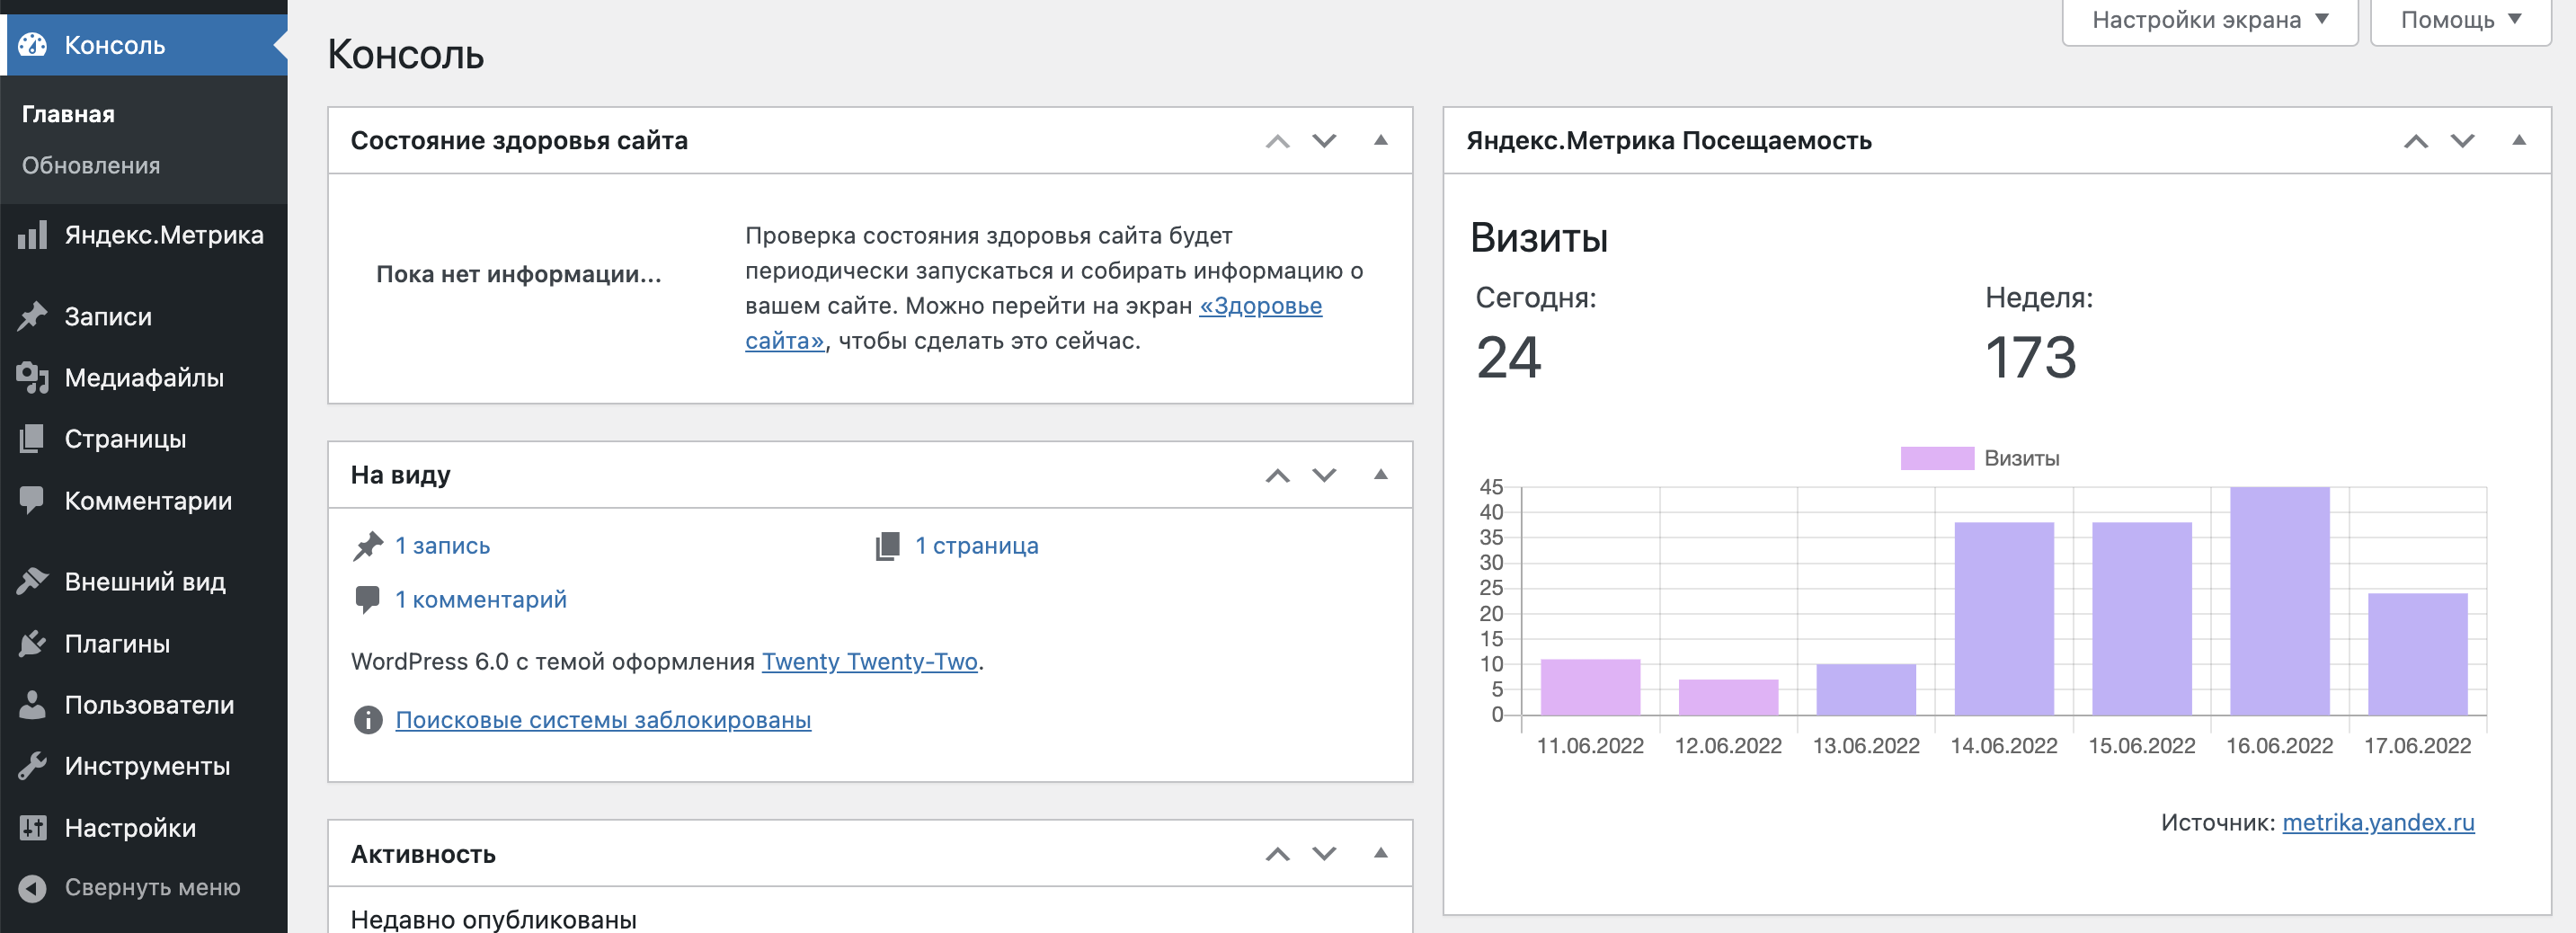Open the Записи menu
The width and height of the screenshot is (2576, 933).
pos(144,316)
